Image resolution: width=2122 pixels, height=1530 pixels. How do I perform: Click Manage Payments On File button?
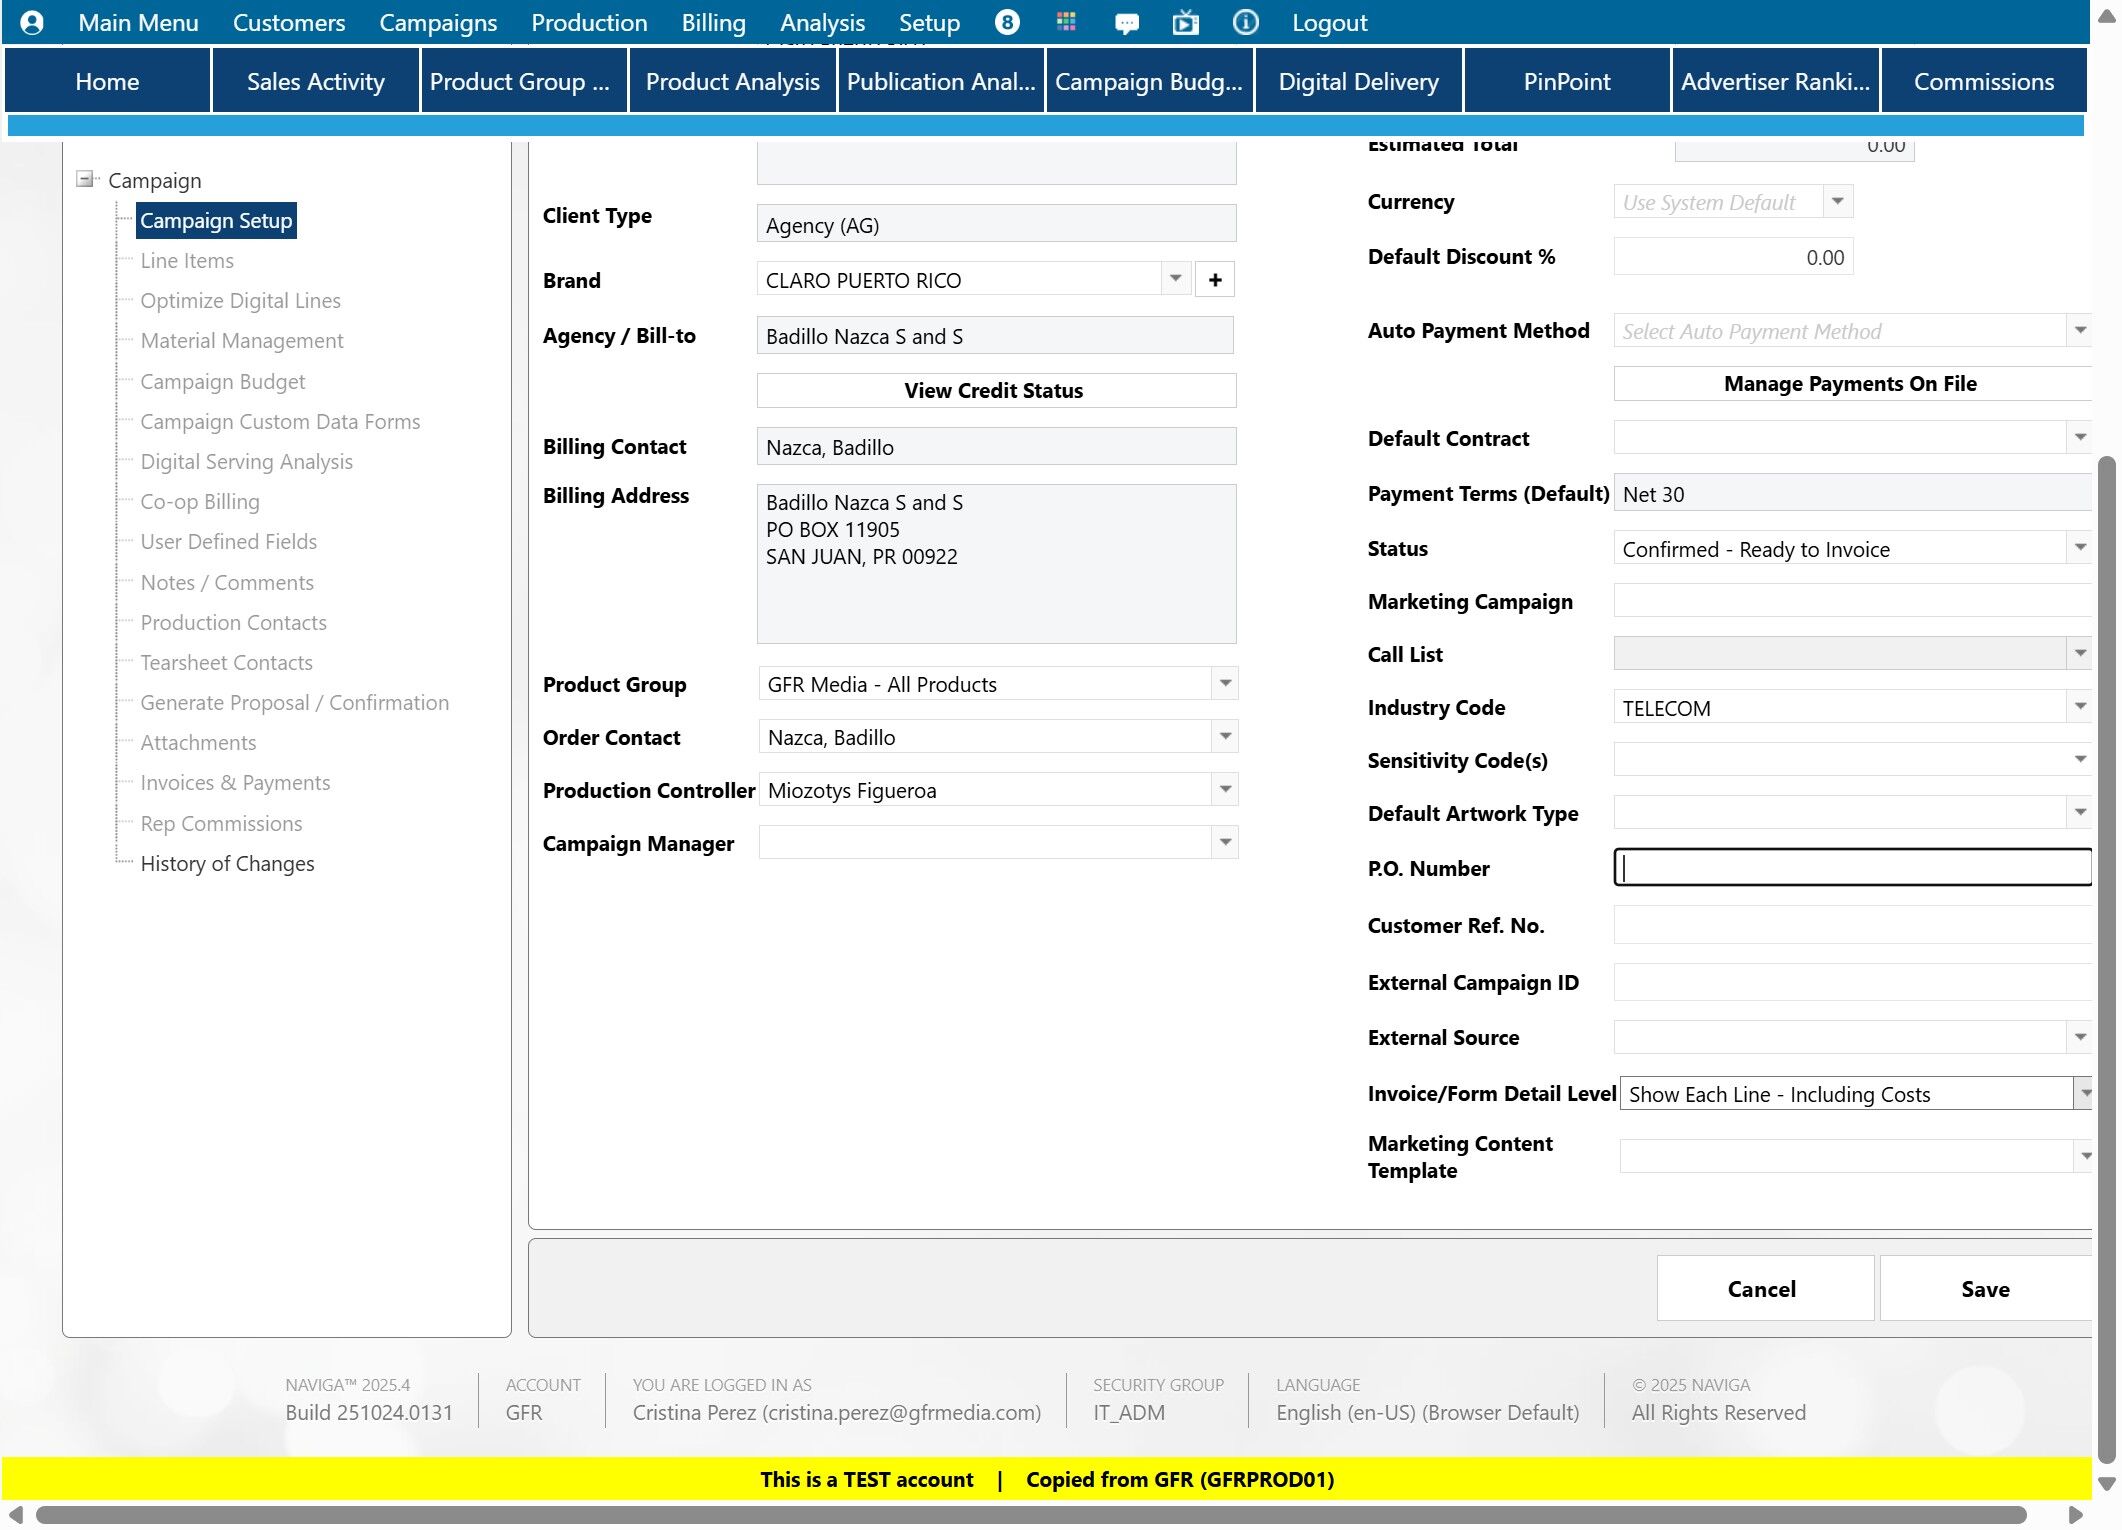coord(1849,384)
